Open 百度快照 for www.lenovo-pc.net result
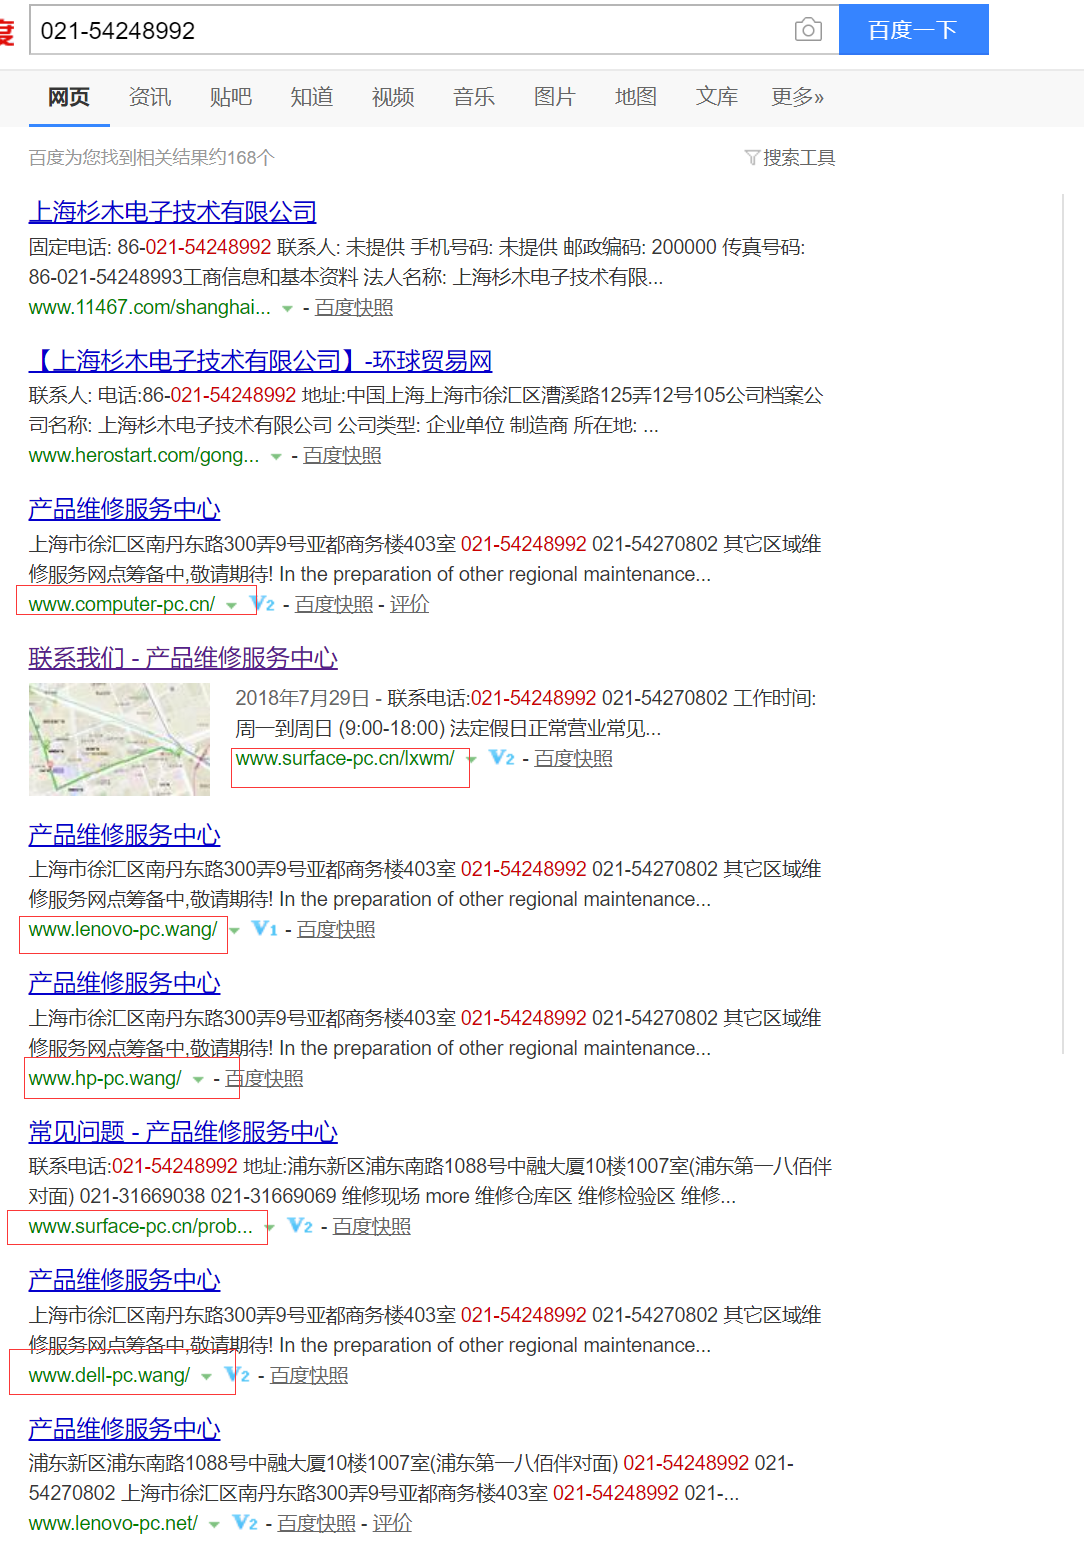This screenshot has height=1563, width=1084. pos(316,1524)
